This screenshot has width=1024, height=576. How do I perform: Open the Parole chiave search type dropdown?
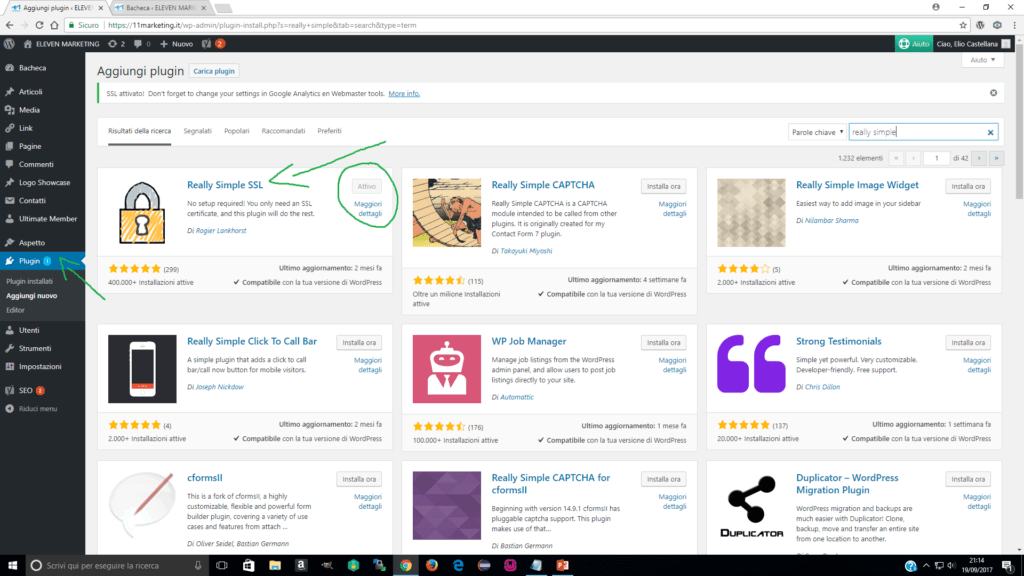coord(817,132)
